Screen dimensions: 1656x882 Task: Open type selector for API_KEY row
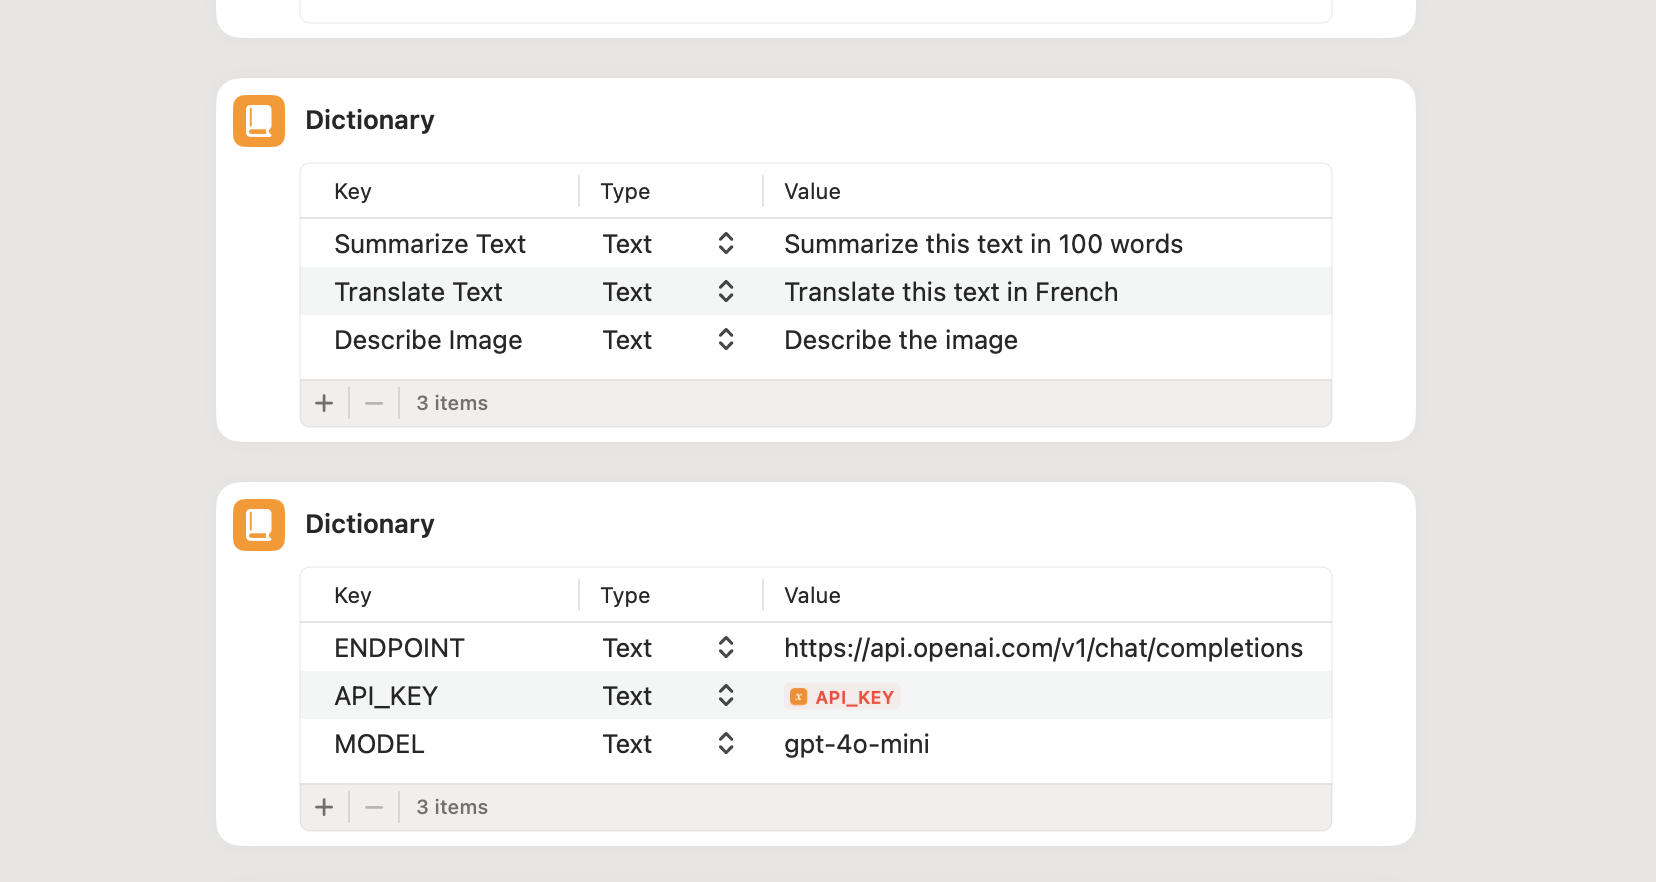(x=726, y=695)
